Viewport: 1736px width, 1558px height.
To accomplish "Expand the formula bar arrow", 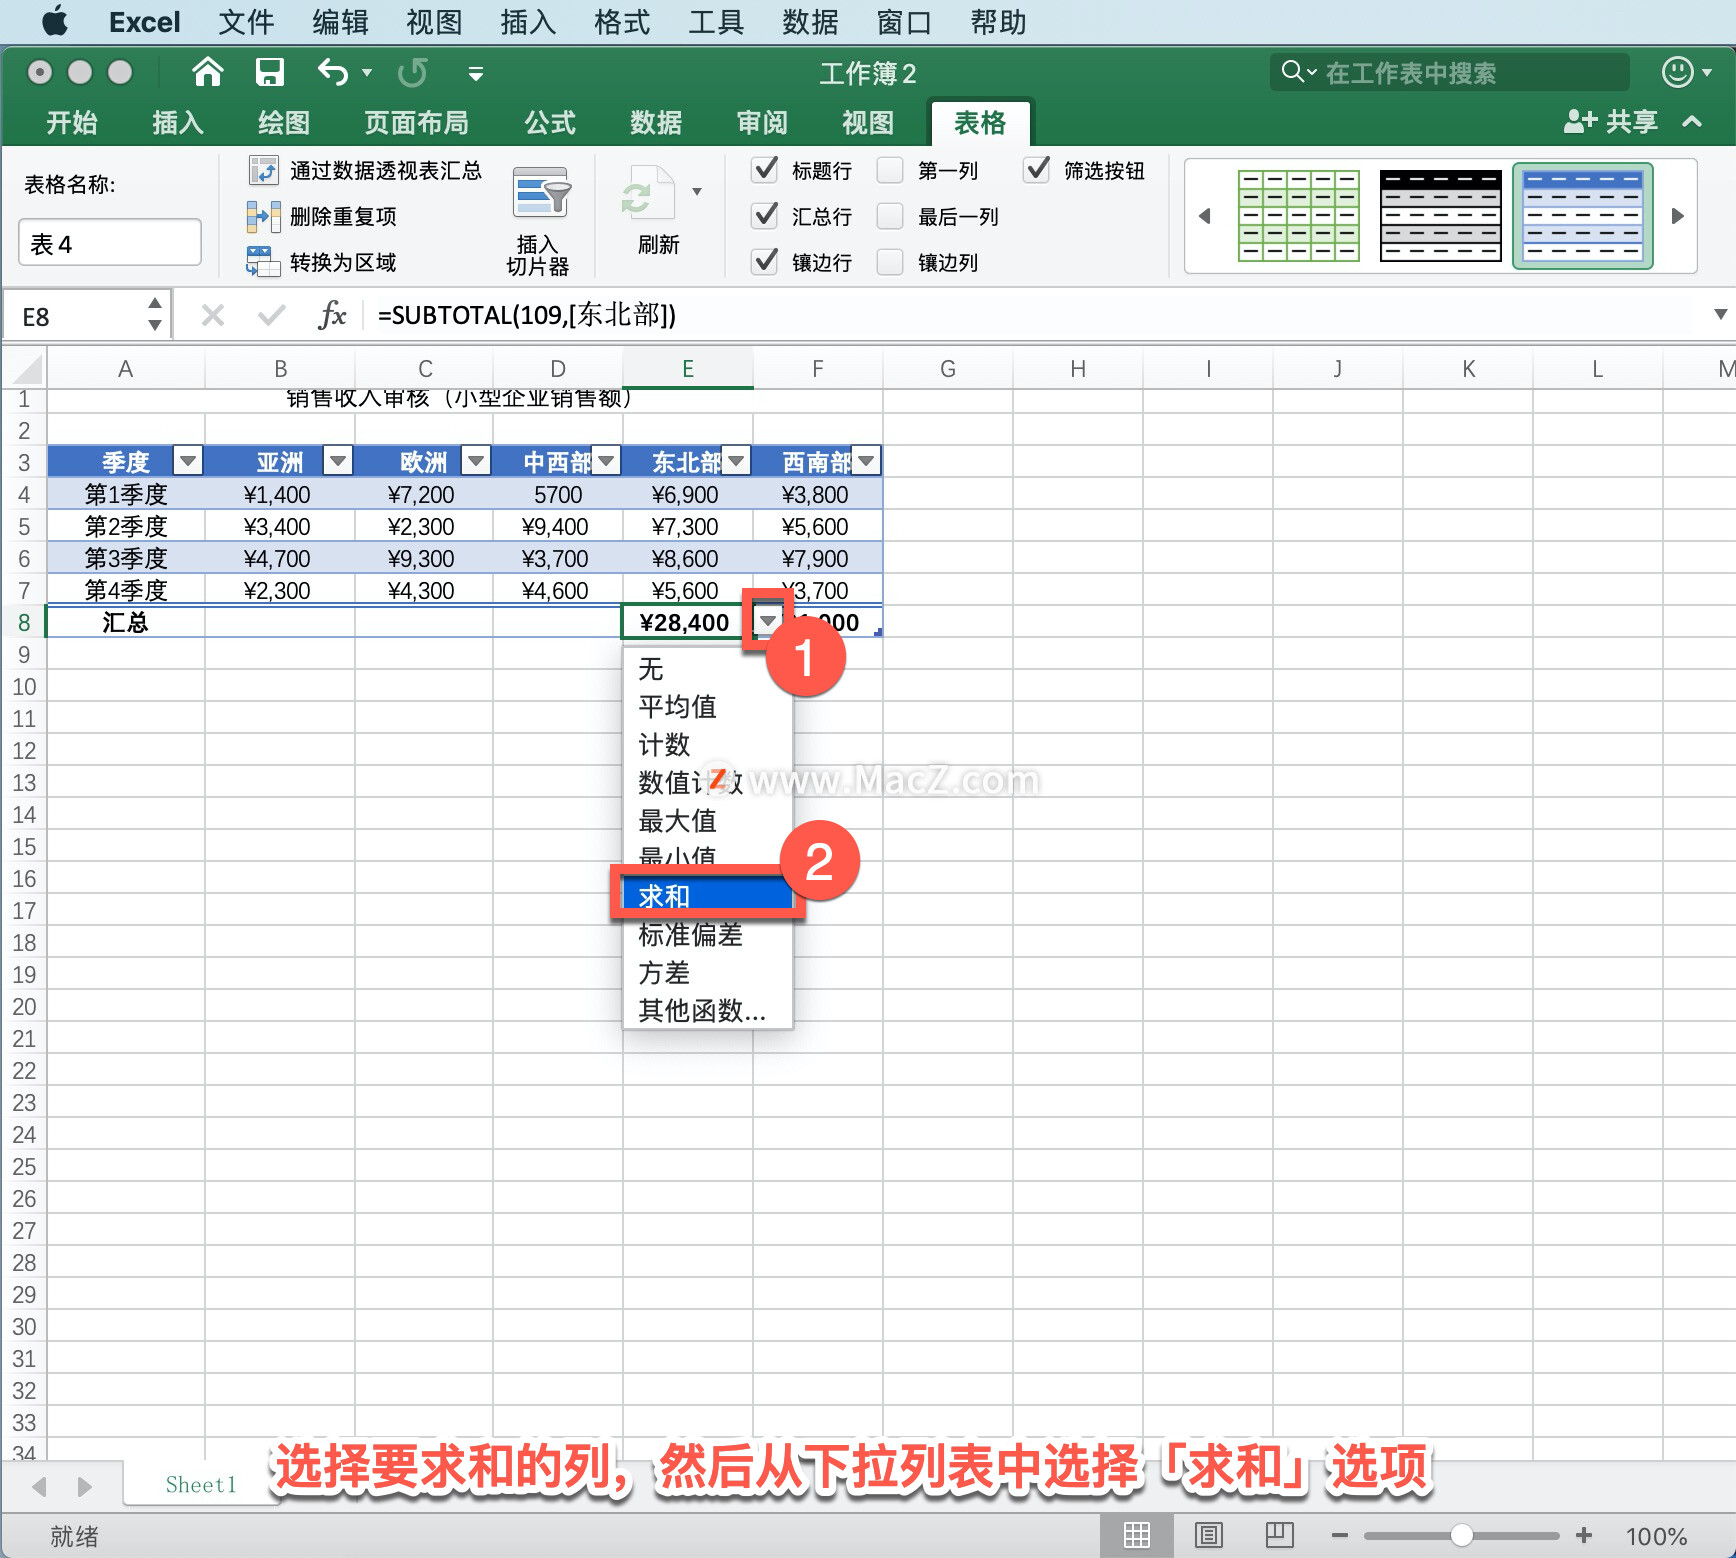I will (1720, 315).
